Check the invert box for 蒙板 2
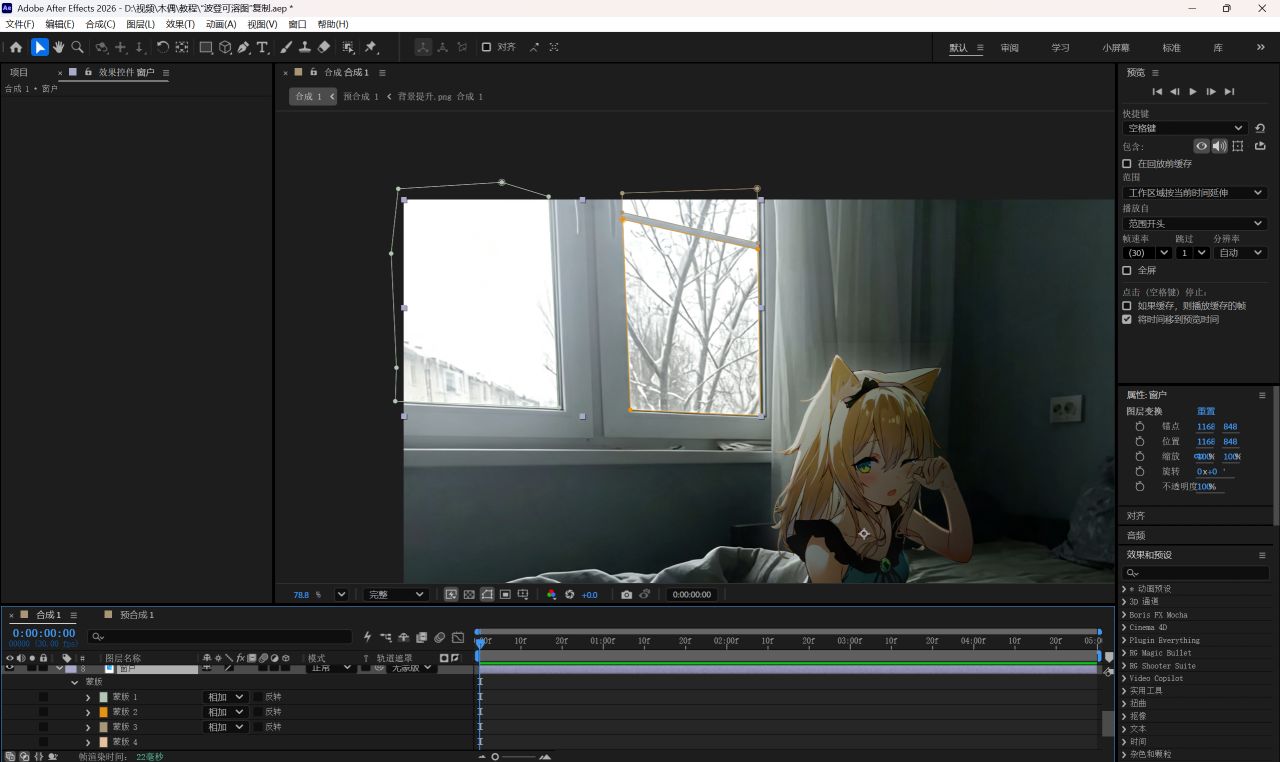This screenshot has width=1280, height=762. [258, 712]
